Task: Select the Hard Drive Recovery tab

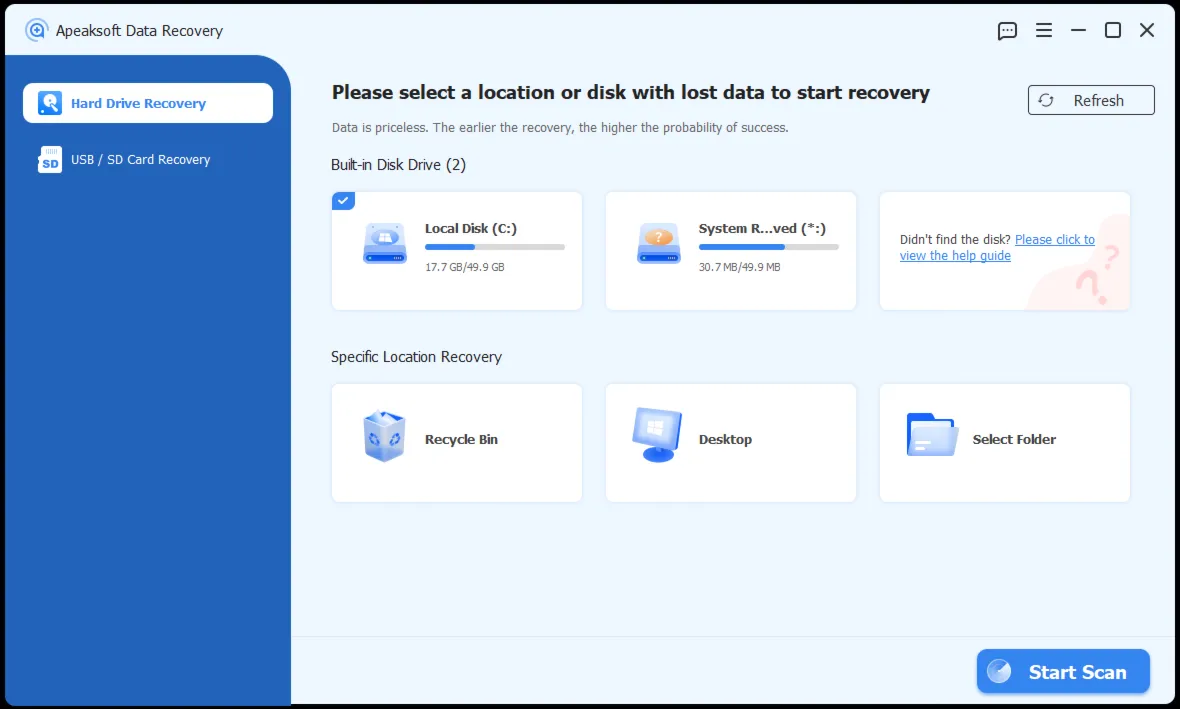Action: pos(148,103)
